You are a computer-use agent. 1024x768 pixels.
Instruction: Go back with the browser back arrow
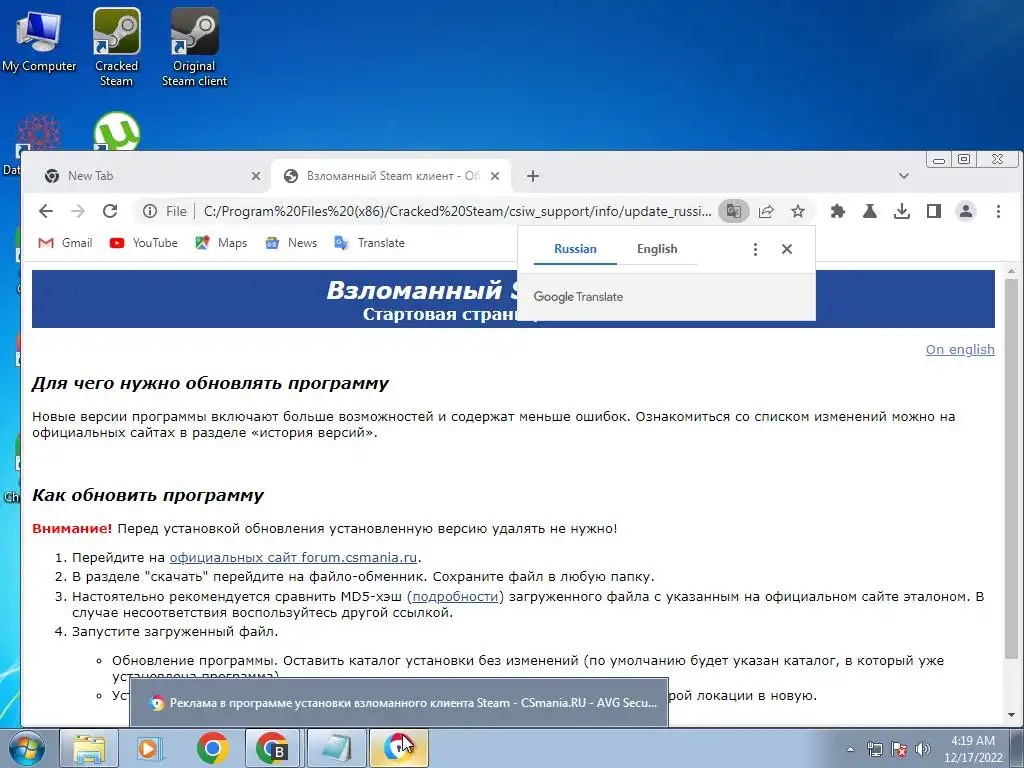point(45,211)
